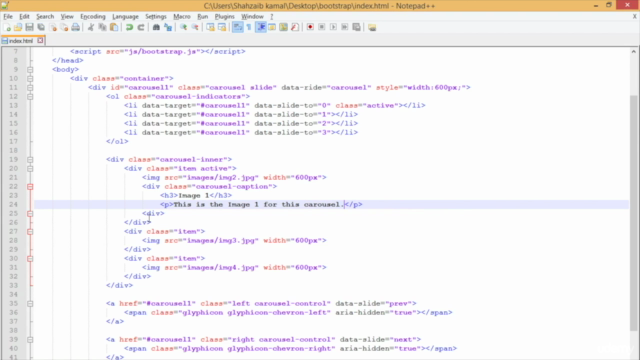
Task: Toggle Word Wrap toolbar button
Action: (238, 27)
